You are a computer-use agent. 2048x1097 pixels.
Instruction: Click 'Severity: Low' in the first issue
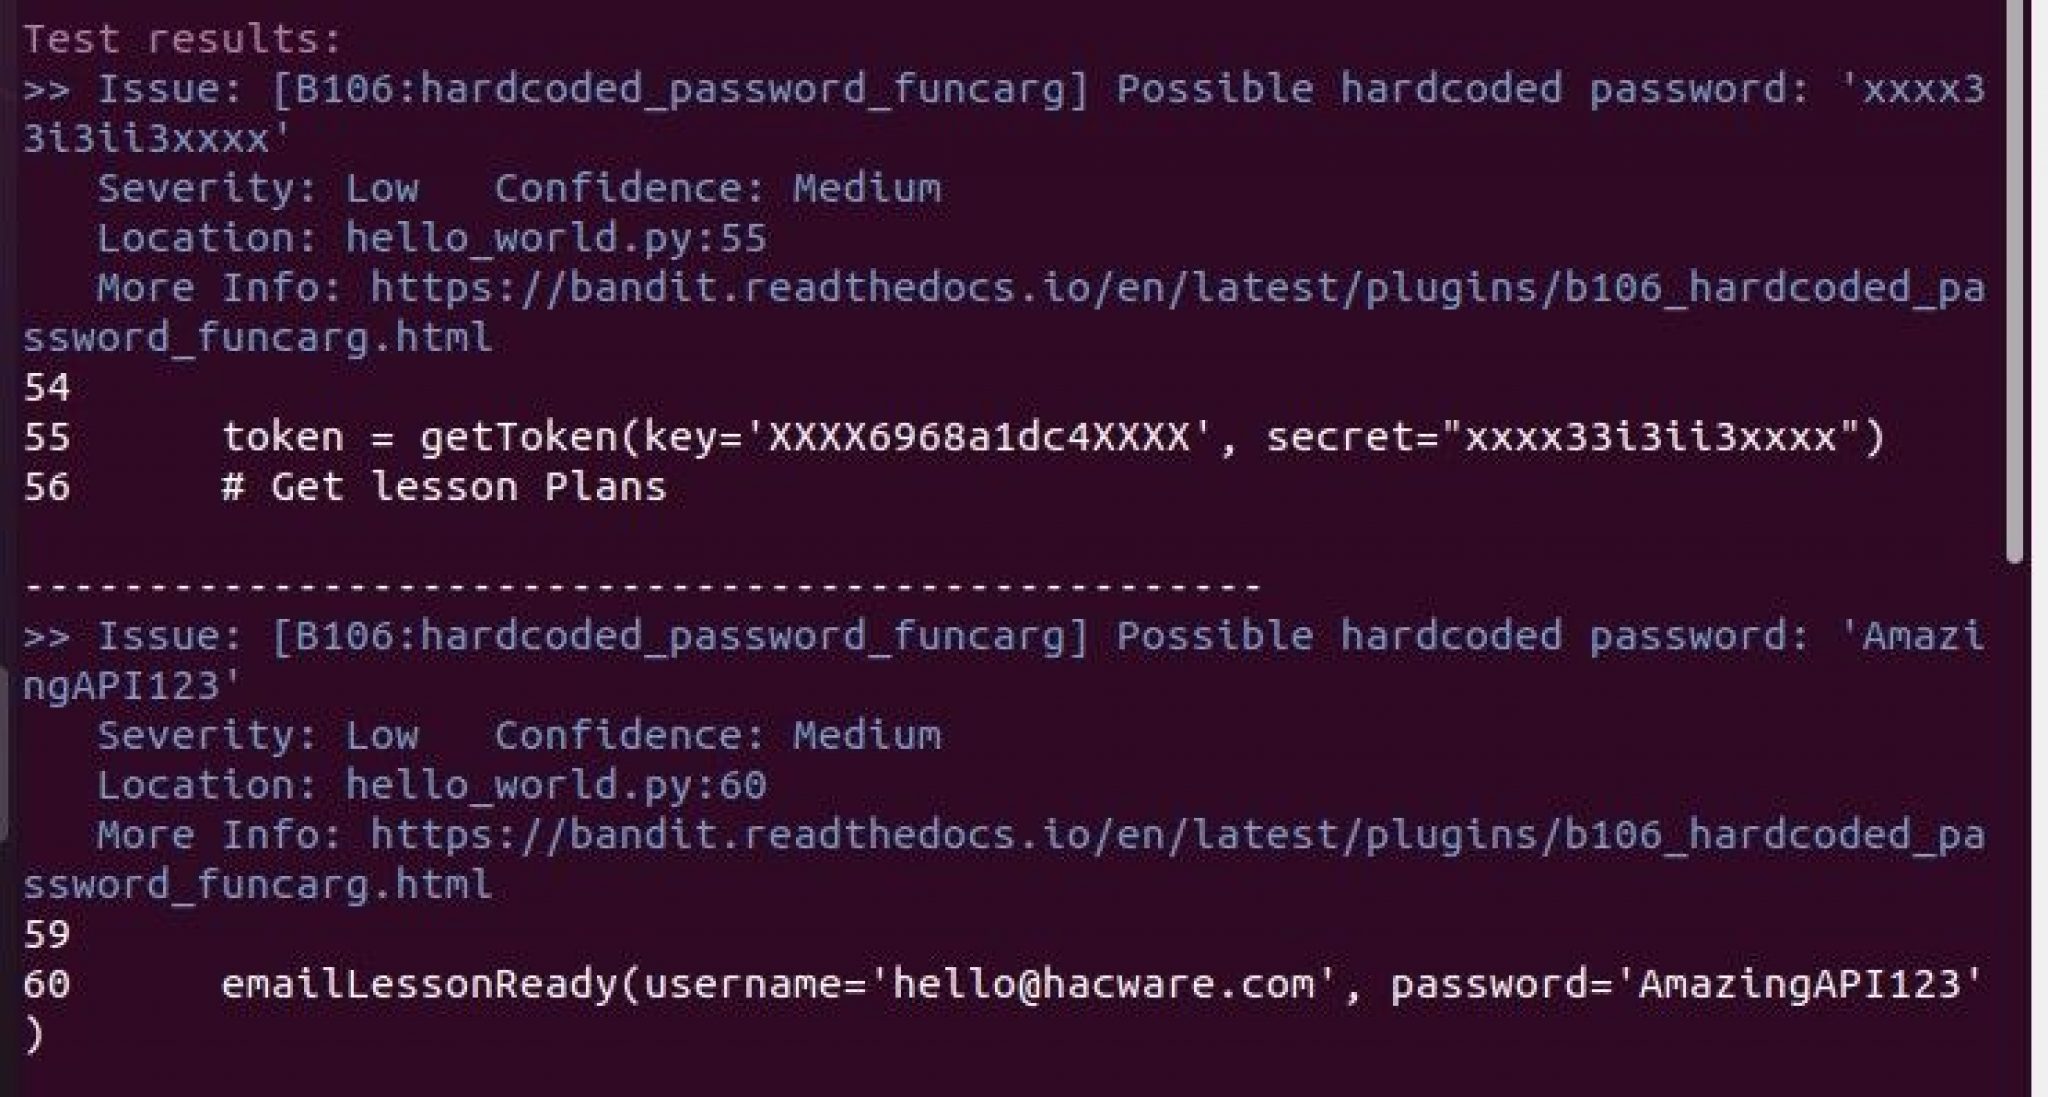click(258, 189)
